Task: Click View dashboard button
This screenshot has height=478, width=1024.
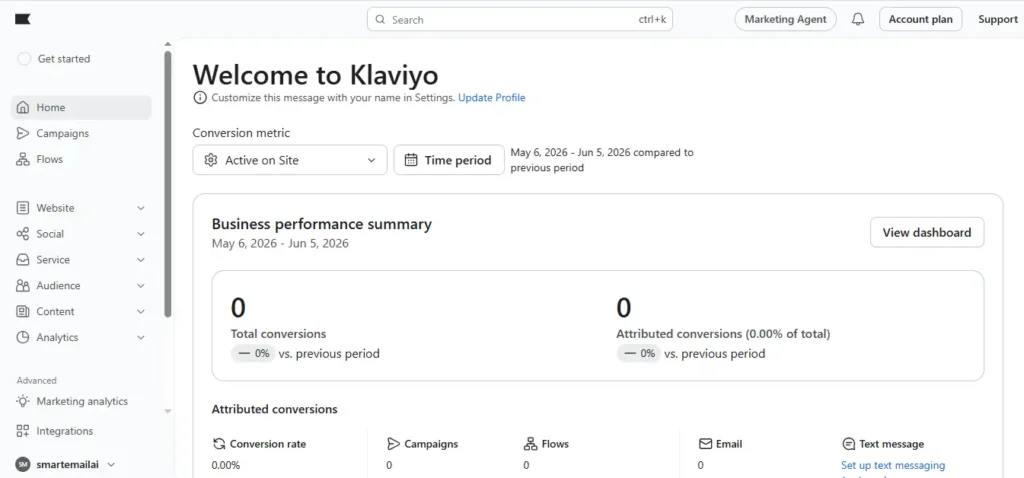Action: click(x=927, y=232)
